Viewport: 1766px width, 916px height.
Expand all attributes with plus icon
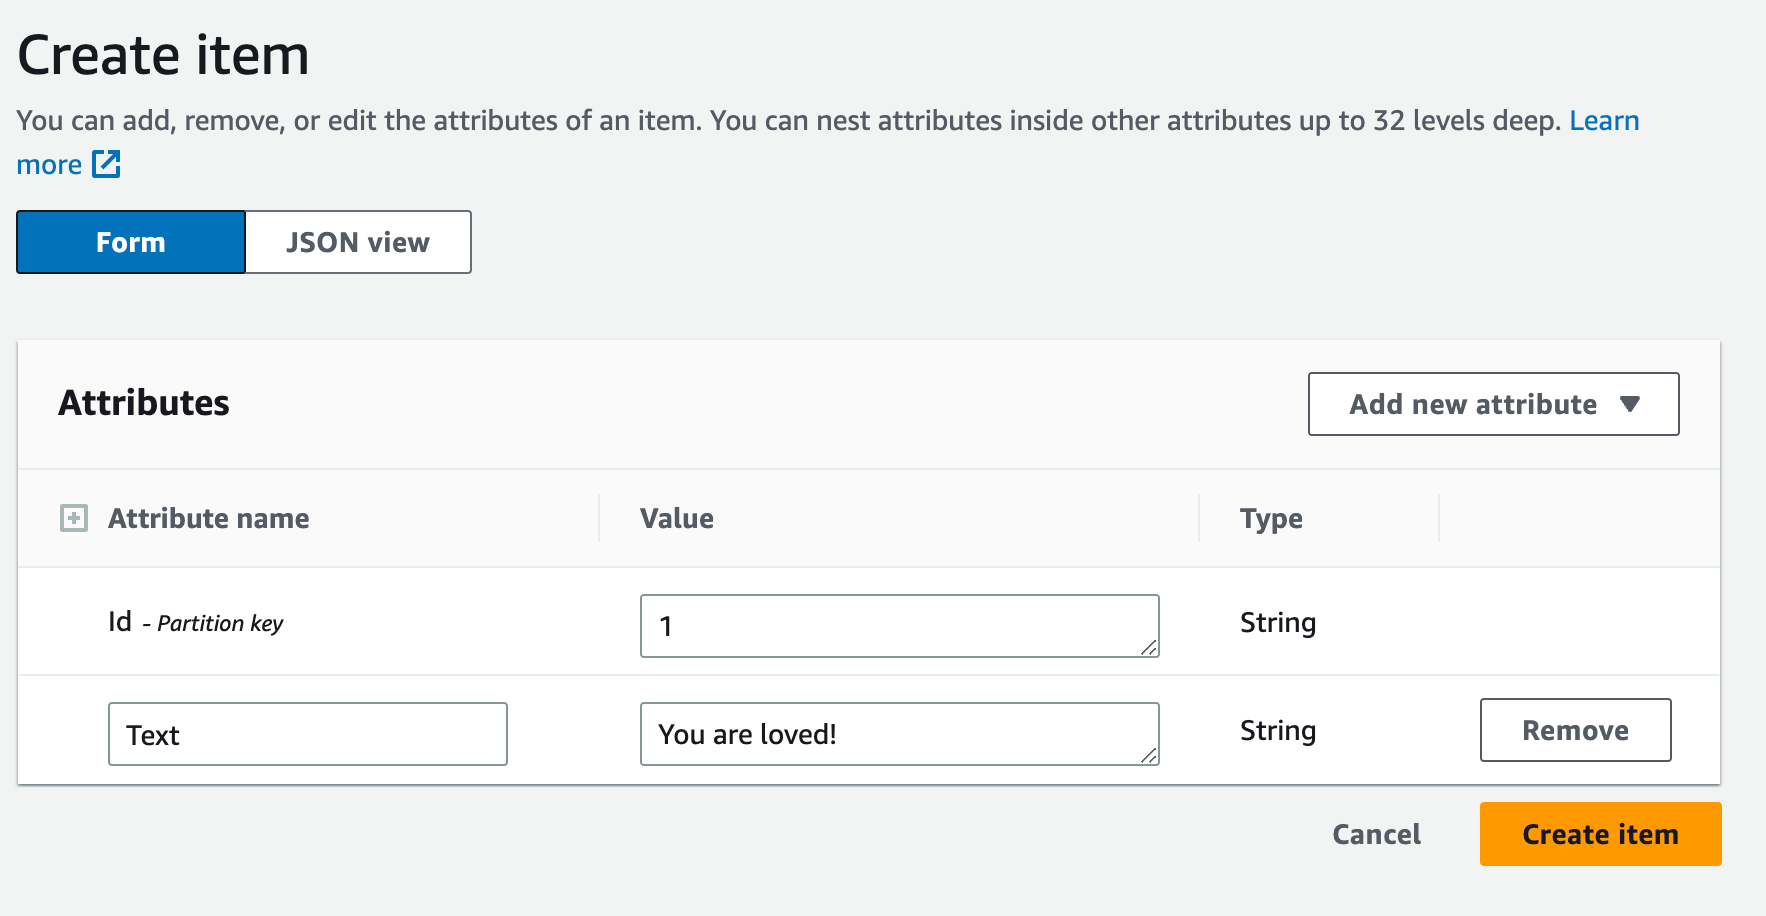click(x=74, y=518)
